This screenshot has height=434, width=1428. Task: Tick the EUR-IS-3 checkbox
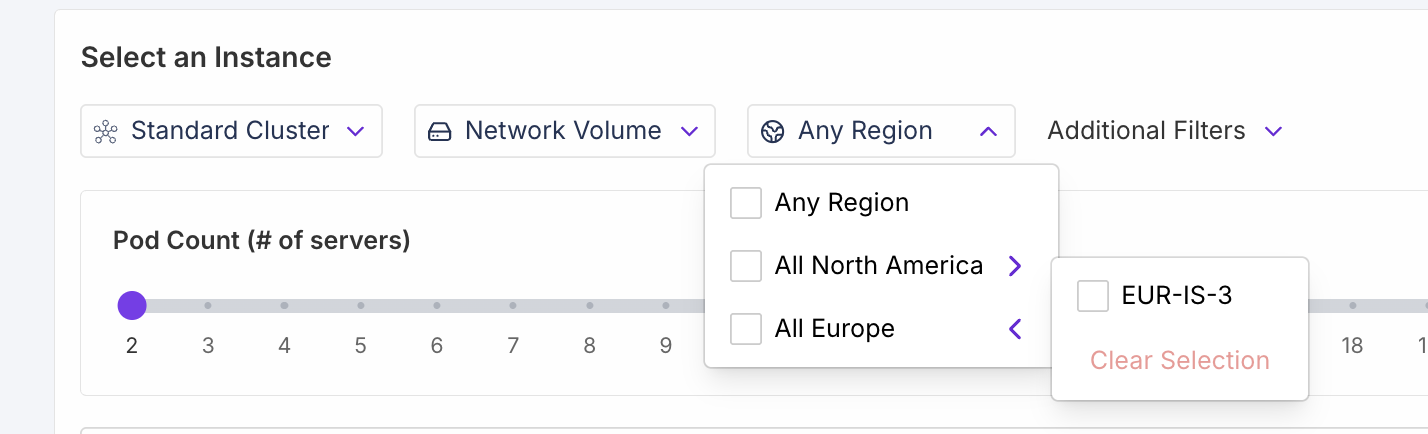[1093, 296]
